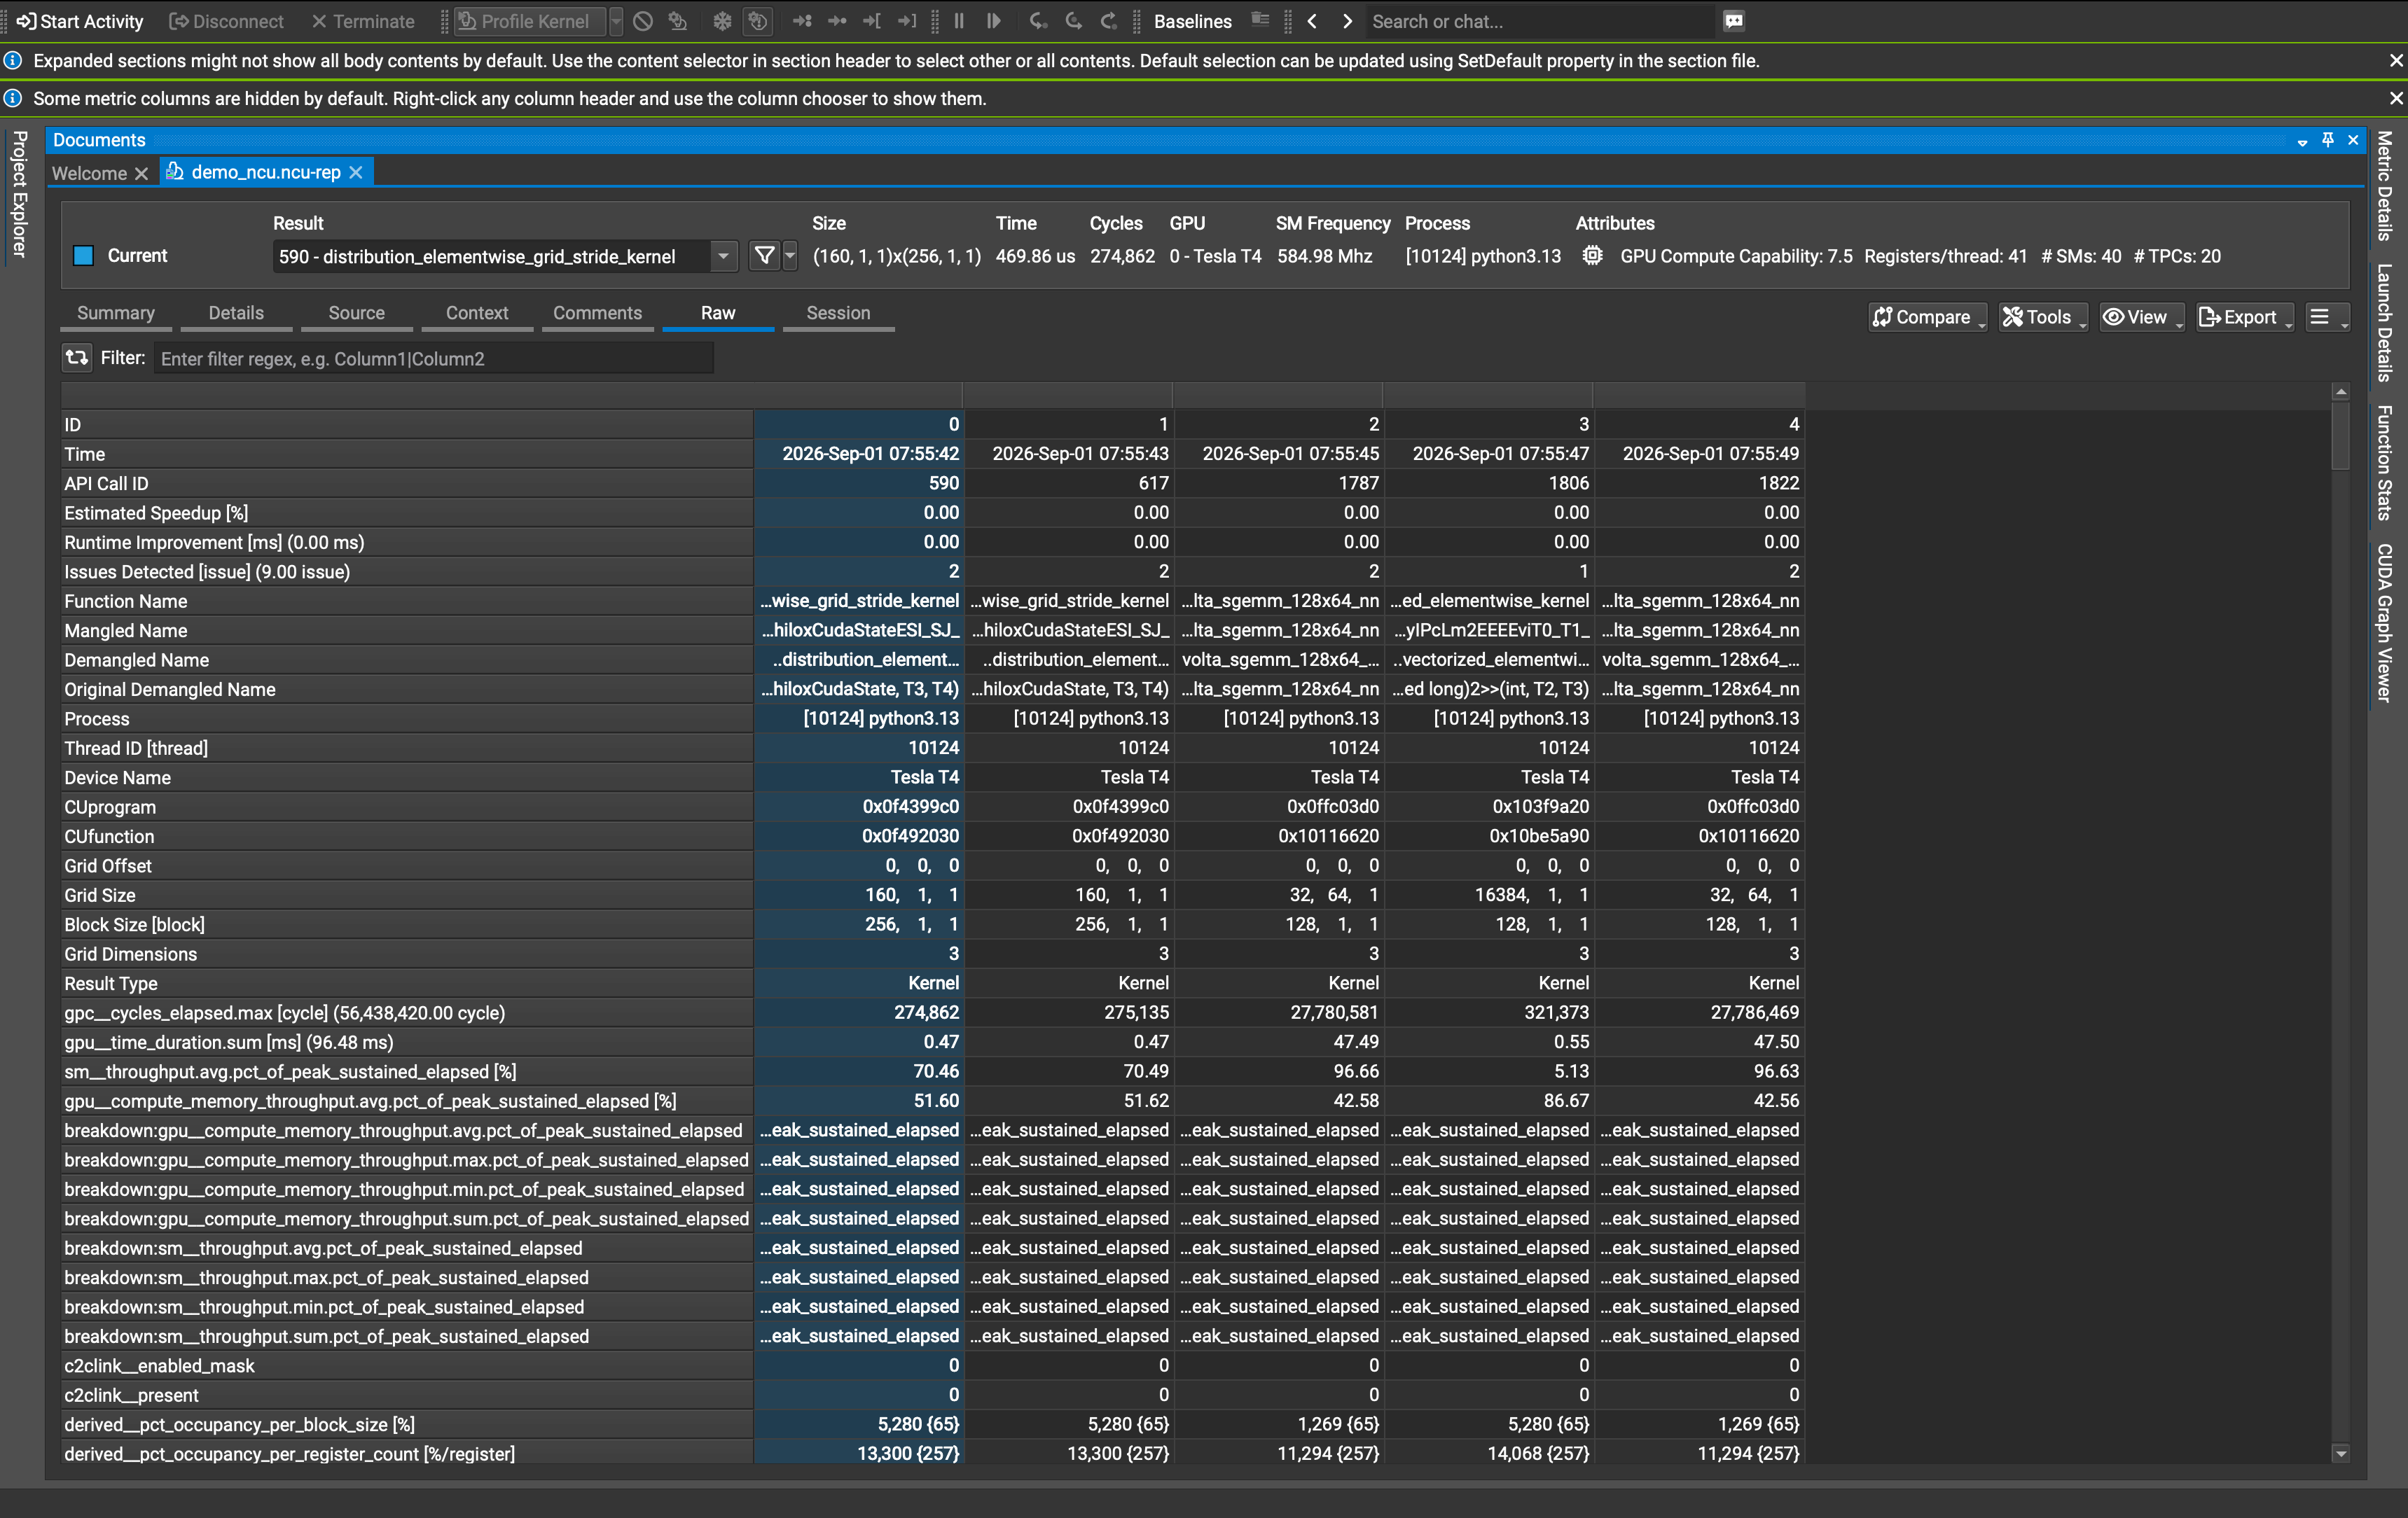
Task: Open the Tools dropdown button
Action: 2043,317
